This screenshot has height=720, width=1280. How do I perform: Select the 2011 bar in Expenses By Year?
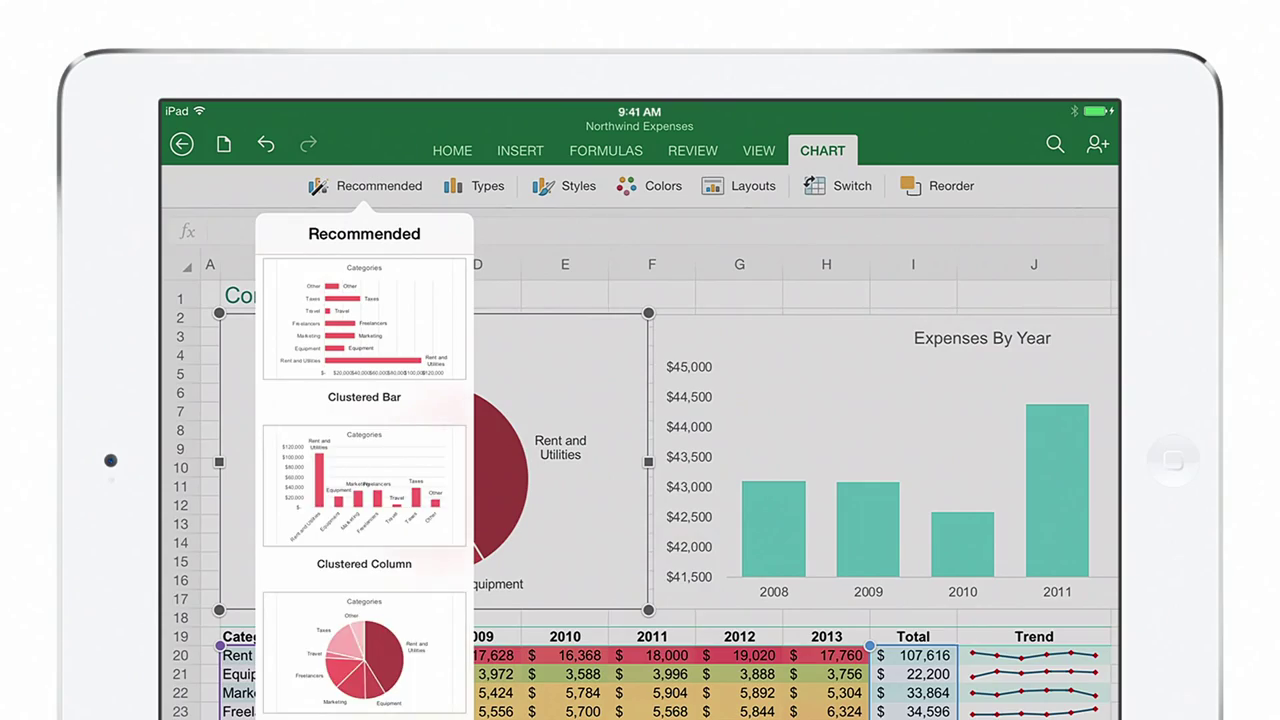(1057, 491)
